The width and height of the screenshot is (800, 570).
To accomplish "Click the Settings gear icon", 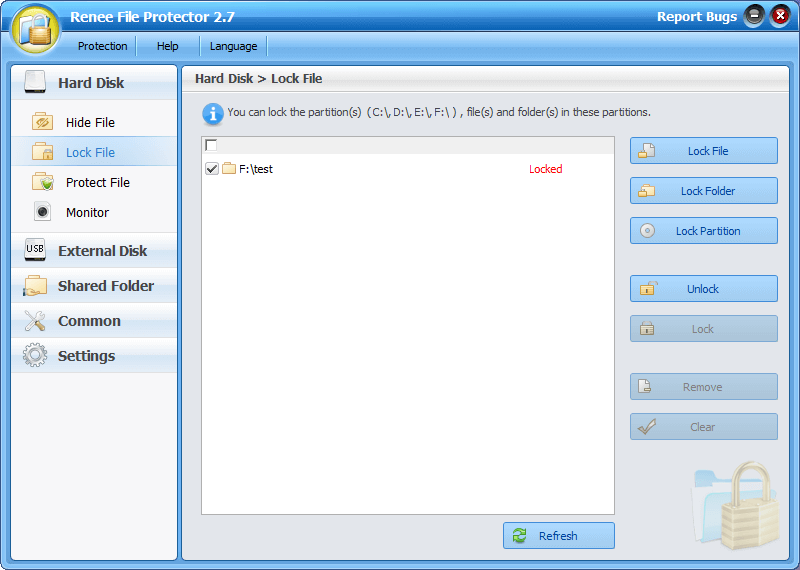I will click(35, 356).
